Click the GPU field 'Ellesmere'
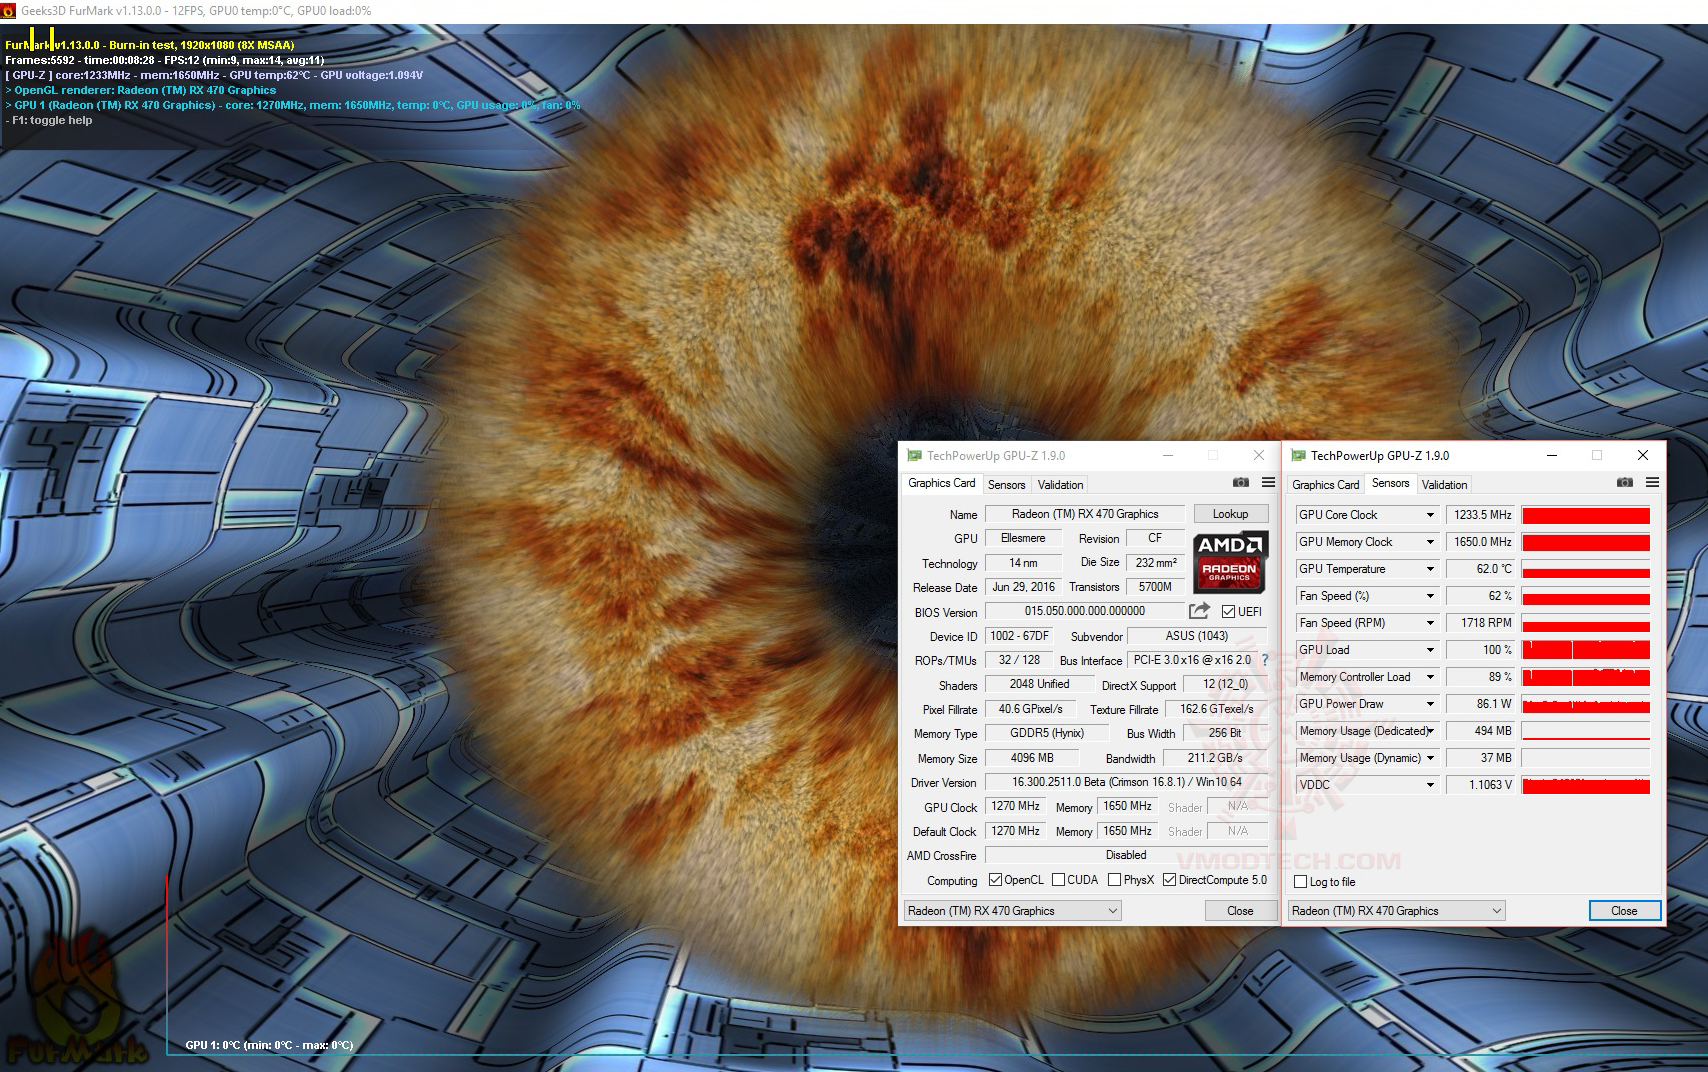This screenshot has width=1708, height=1072. [1023, 538]
